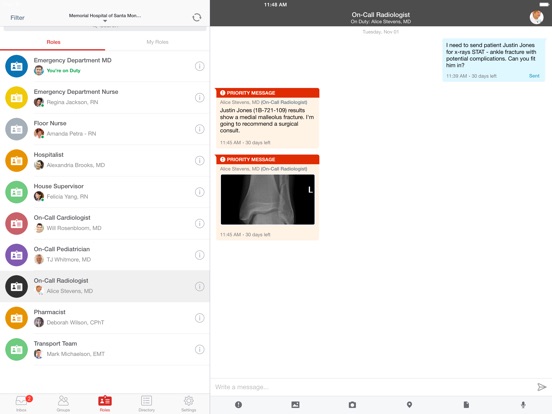Viewport: 552px width, 414px height.
Task: Send message with the paper plane icon
Action: pyautogui.click(x=542, y=387)
